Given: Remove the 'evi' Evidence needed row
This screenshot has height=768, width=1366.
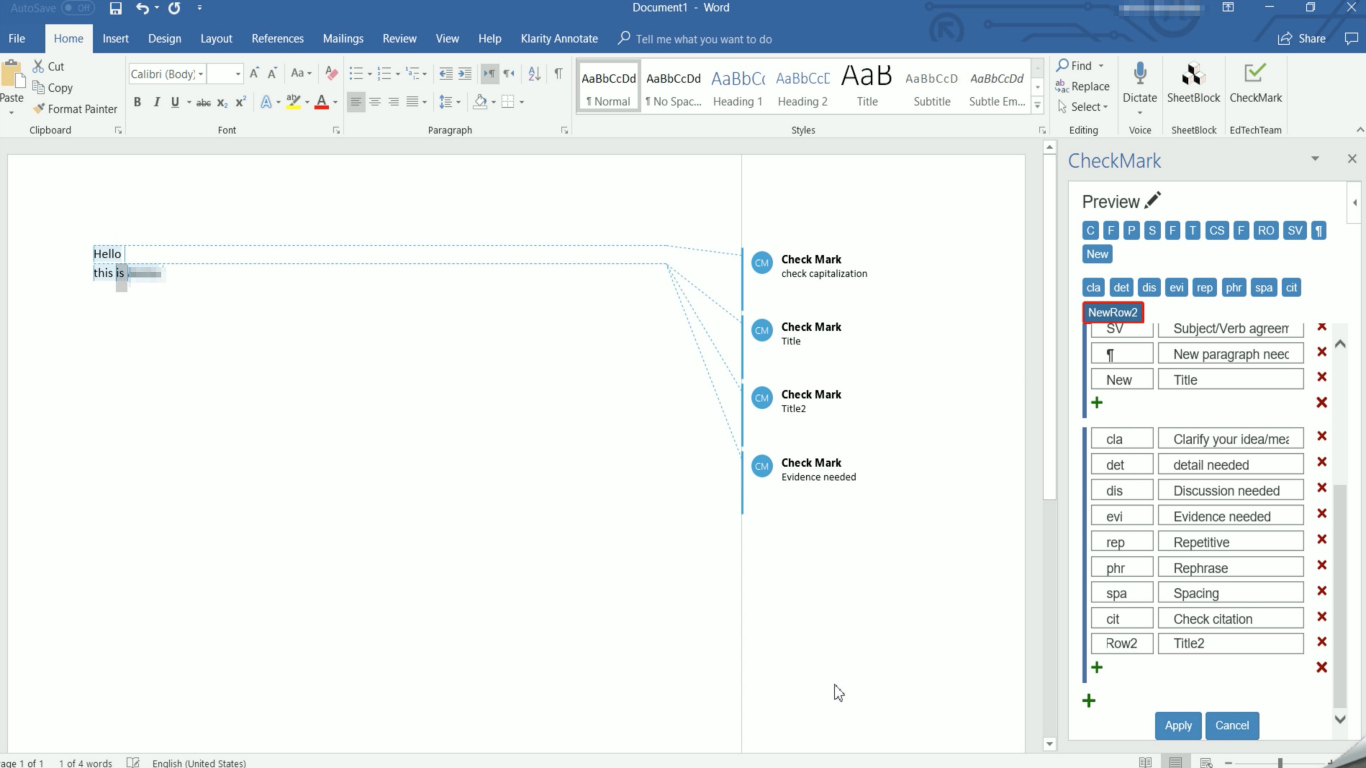Looking at the screenshot, I should click(1322, 514).
